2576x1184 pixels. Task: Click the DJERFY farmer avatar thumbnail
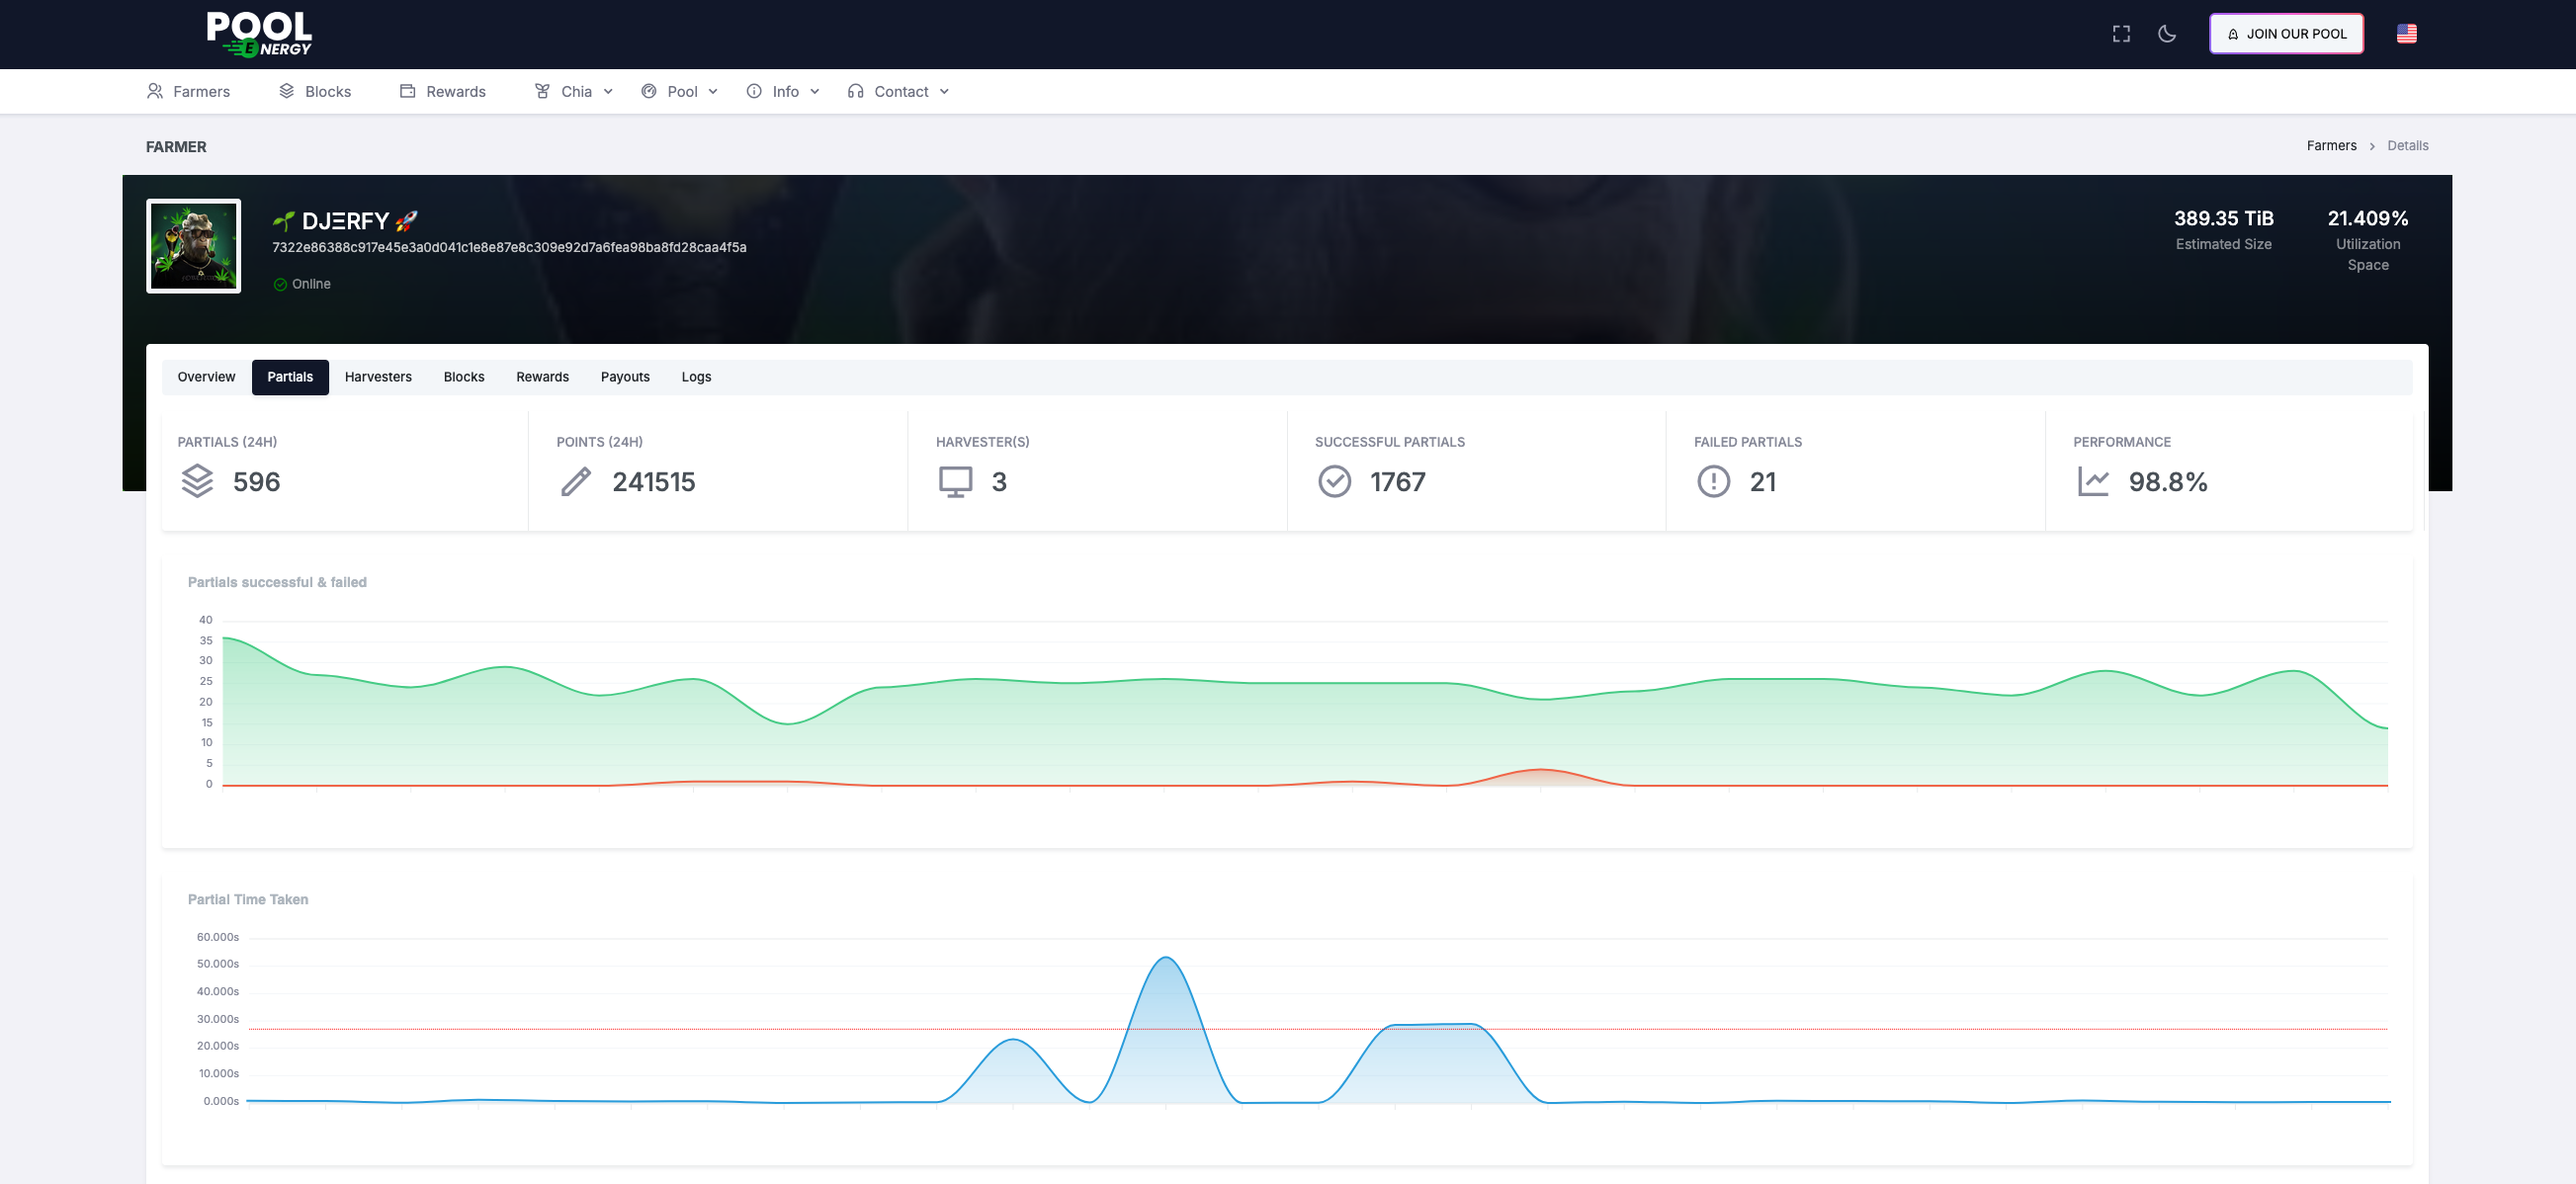pyautogui.click(x=194, y=246)
